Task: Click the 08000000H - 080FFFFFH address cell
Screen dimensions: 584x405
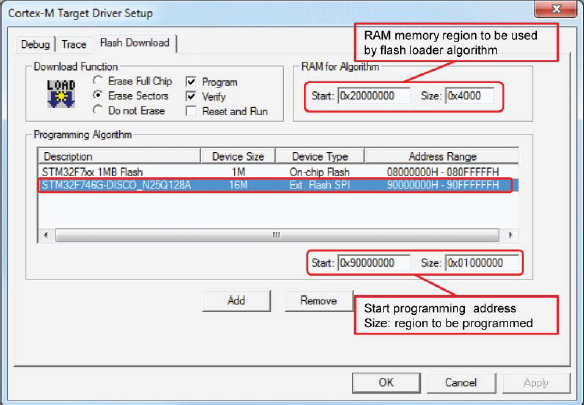Action: pyautogui.click(x=443, y=172)
